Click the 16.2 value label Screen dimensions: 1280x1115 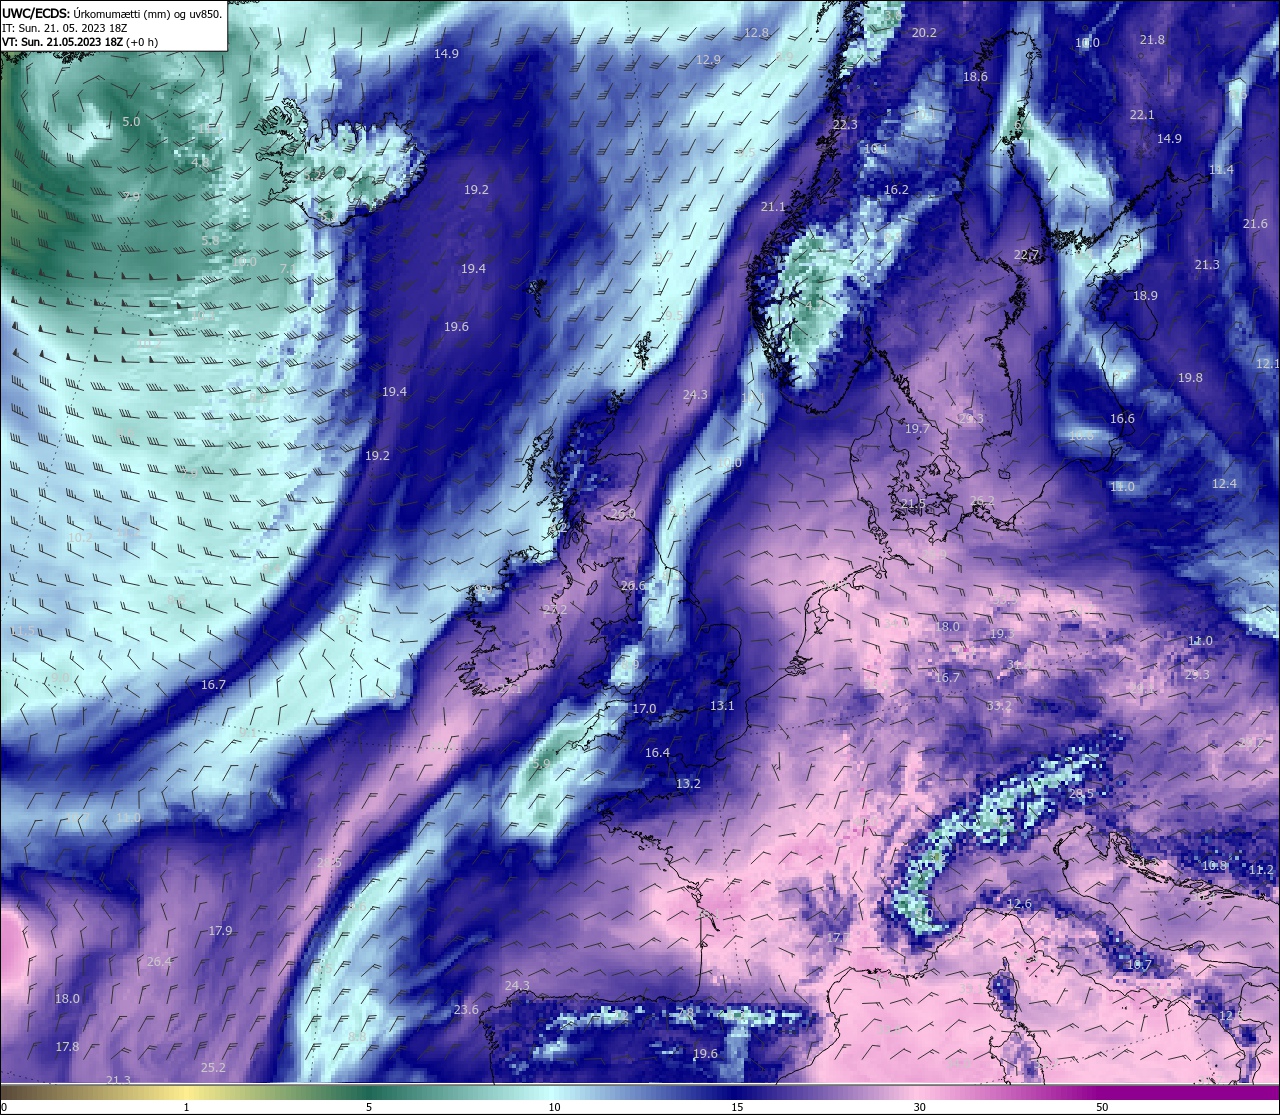tap(896, 190)
